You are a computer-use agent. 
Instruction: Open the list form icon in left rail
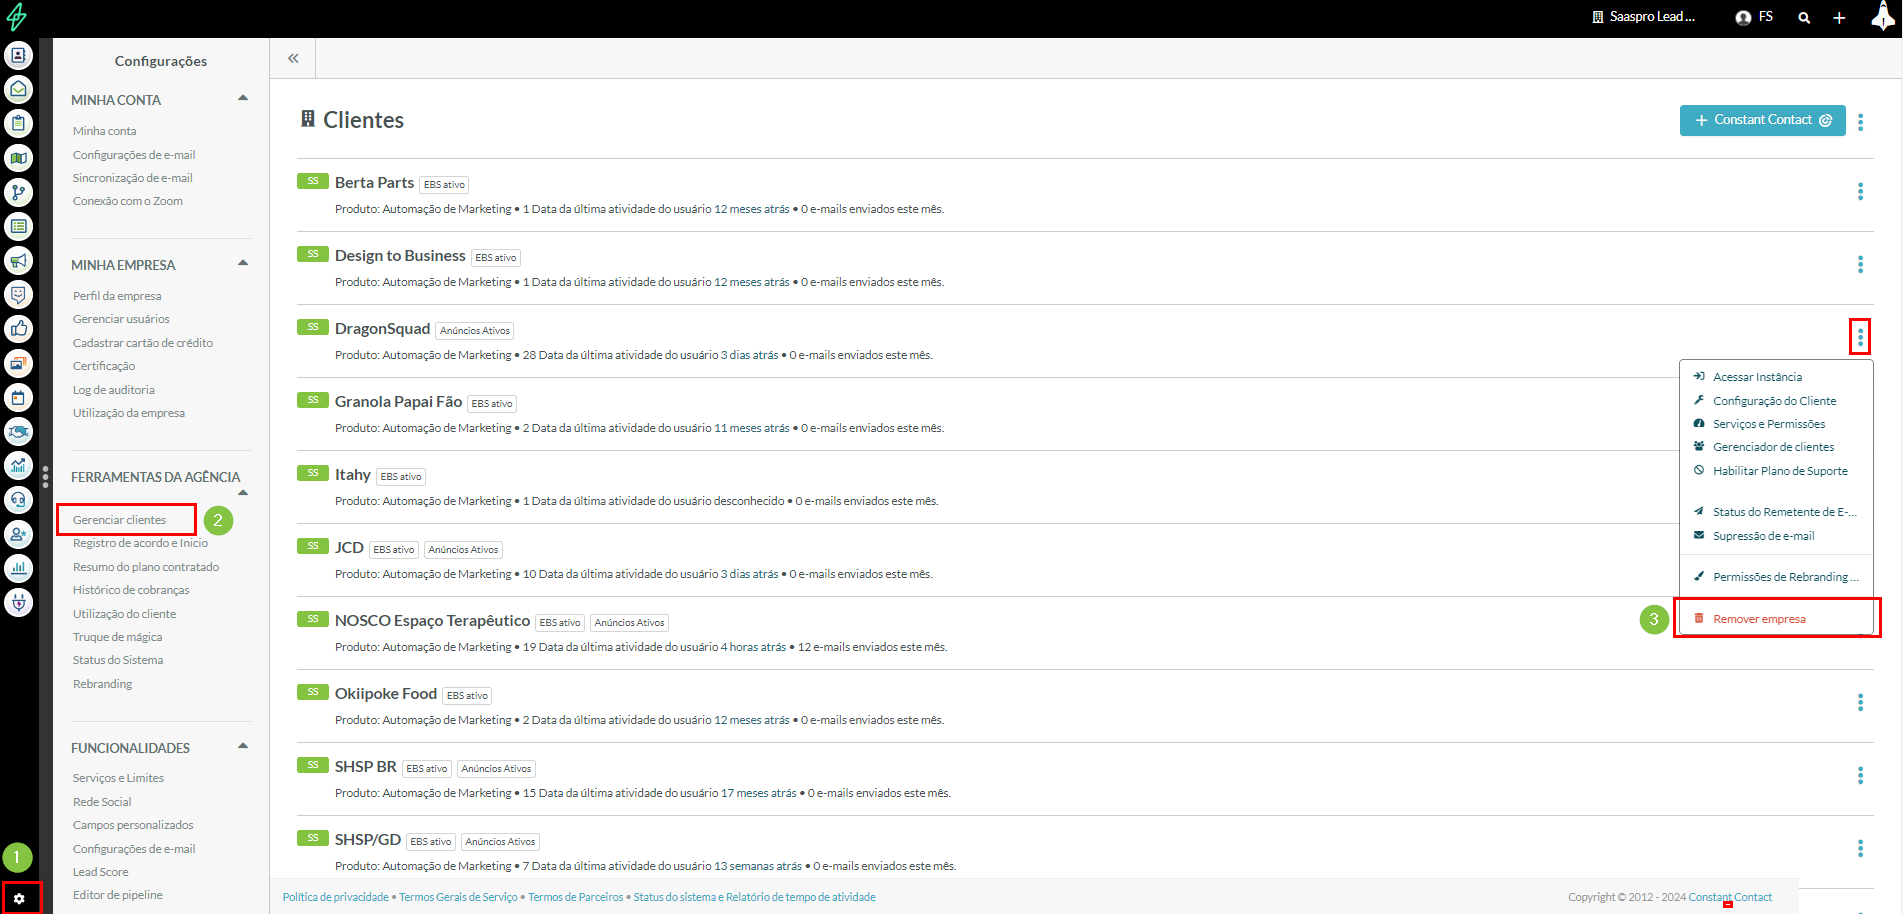(18, 226)
